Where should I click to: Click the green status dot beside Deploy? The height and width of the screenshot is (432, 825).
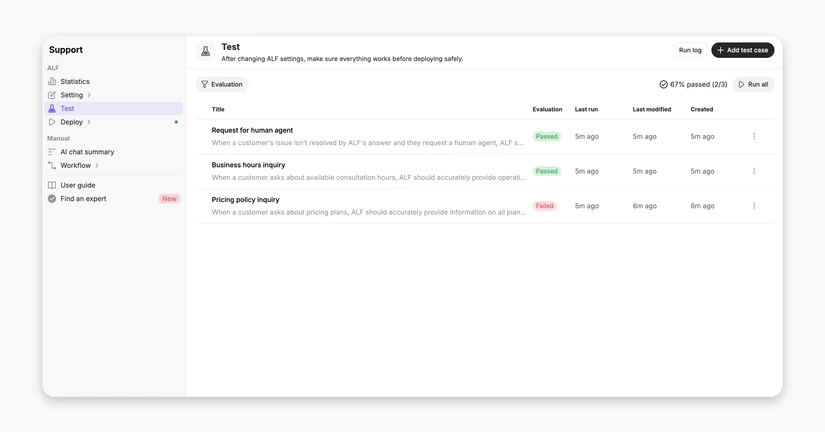176,122
